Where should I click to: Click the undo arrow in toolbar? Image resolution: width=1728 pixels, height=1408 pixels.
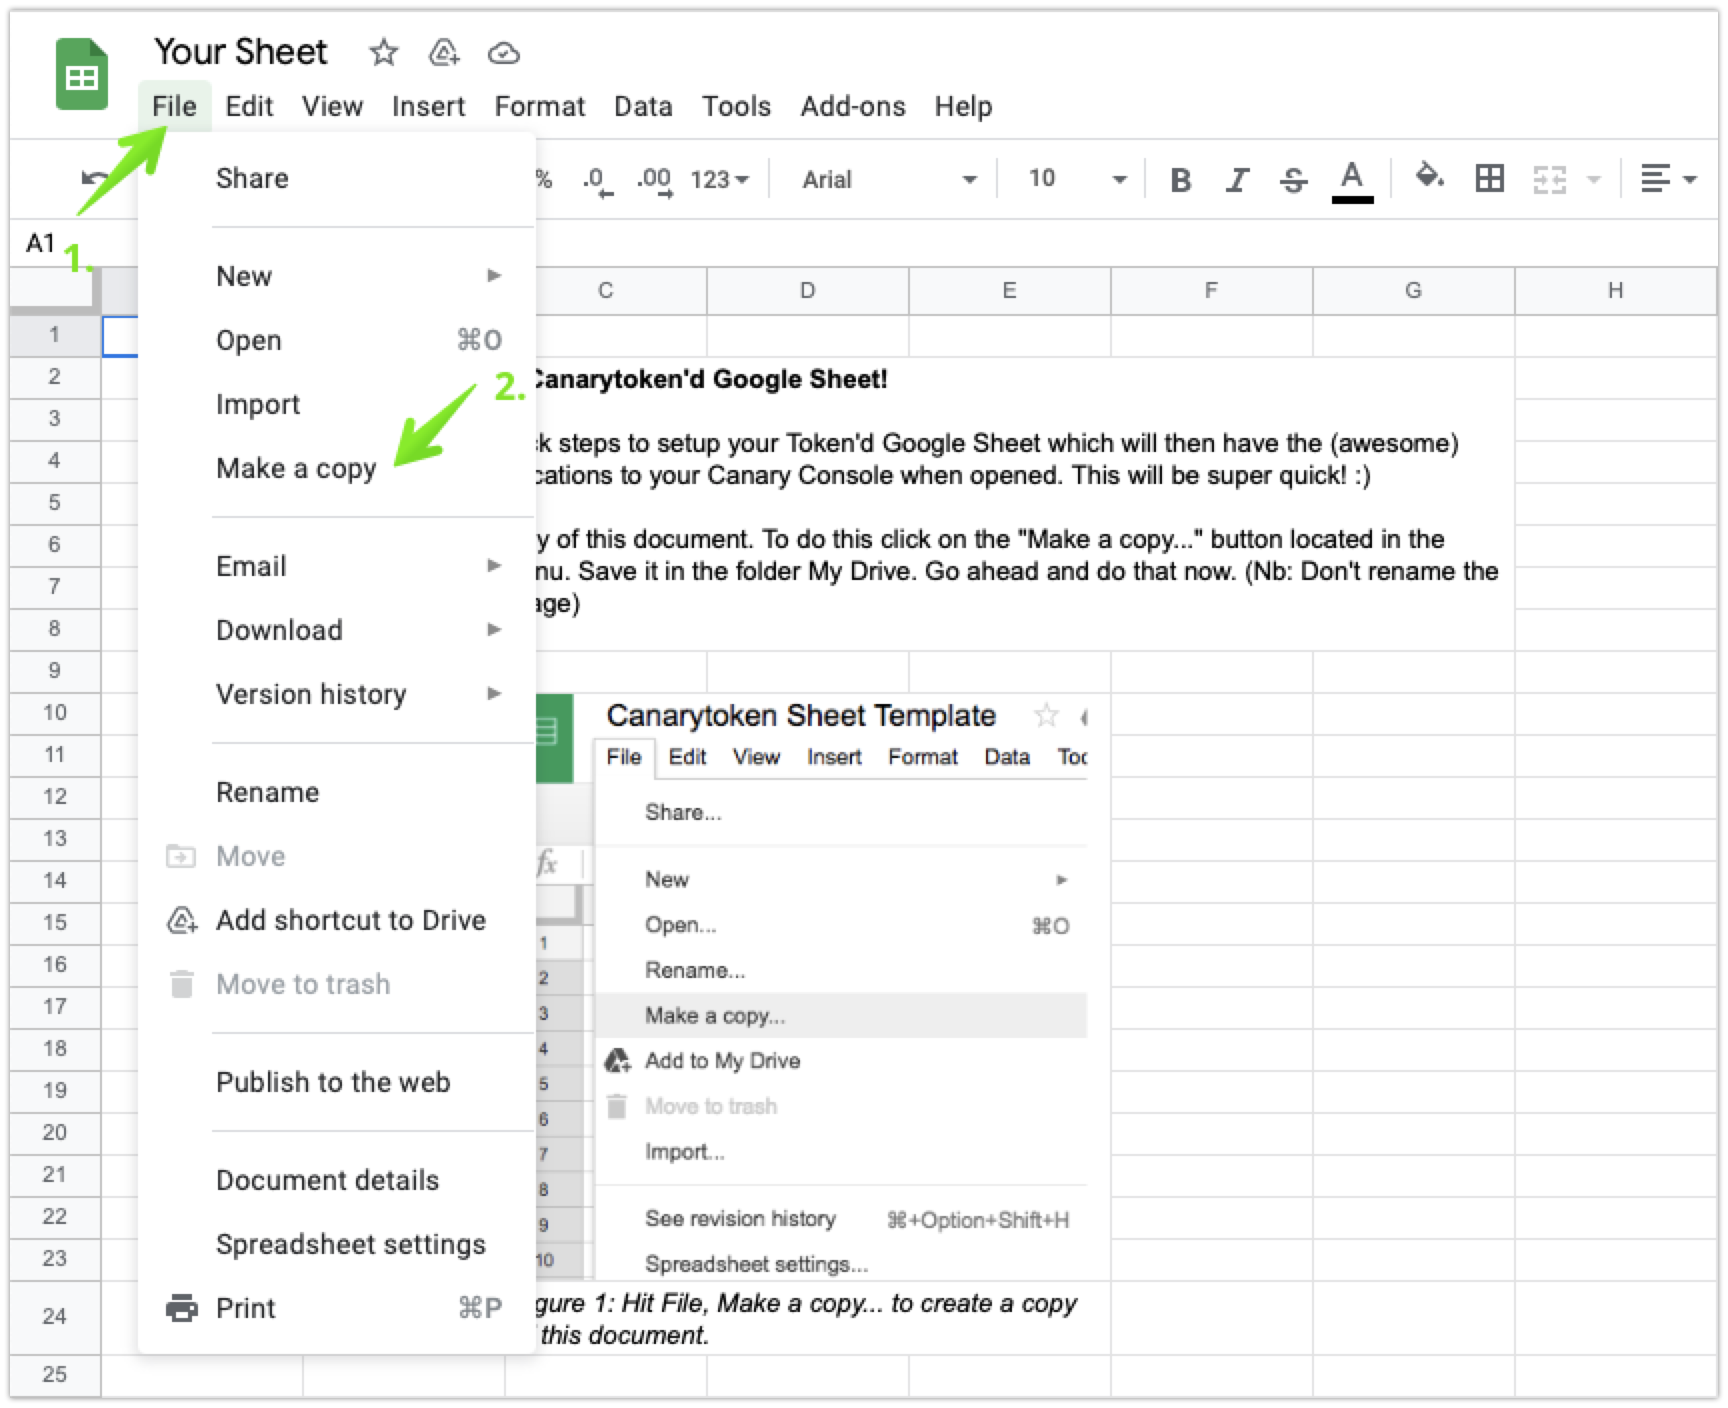(95, 179)
